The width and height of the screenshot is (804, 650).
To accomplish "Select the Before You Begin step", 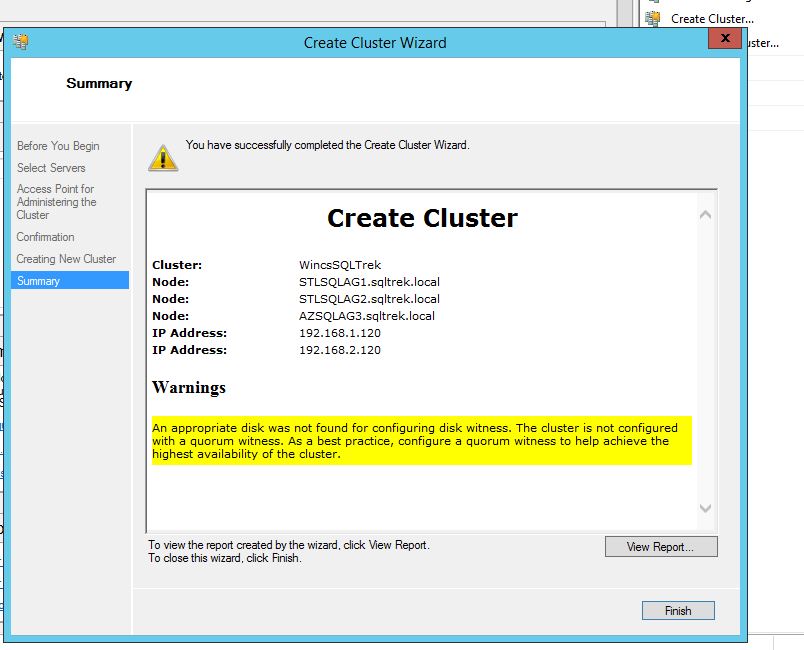I will click(x=58, y=146).
